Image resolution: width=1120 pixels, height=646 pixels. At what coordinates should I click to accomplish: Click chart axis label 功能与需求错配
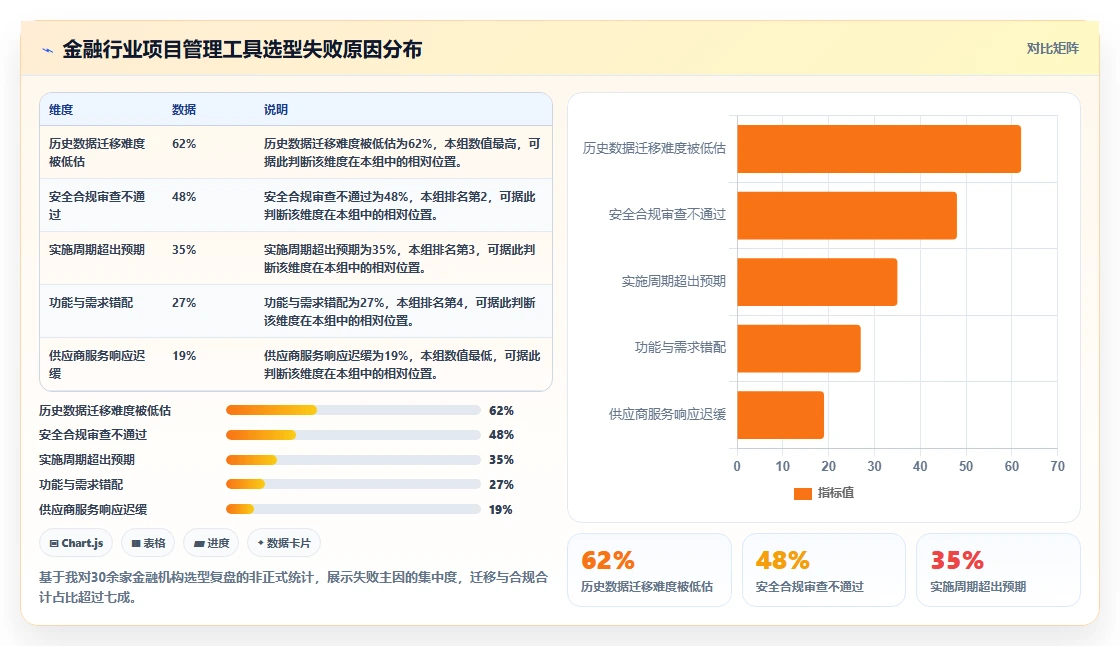(680, 347)
